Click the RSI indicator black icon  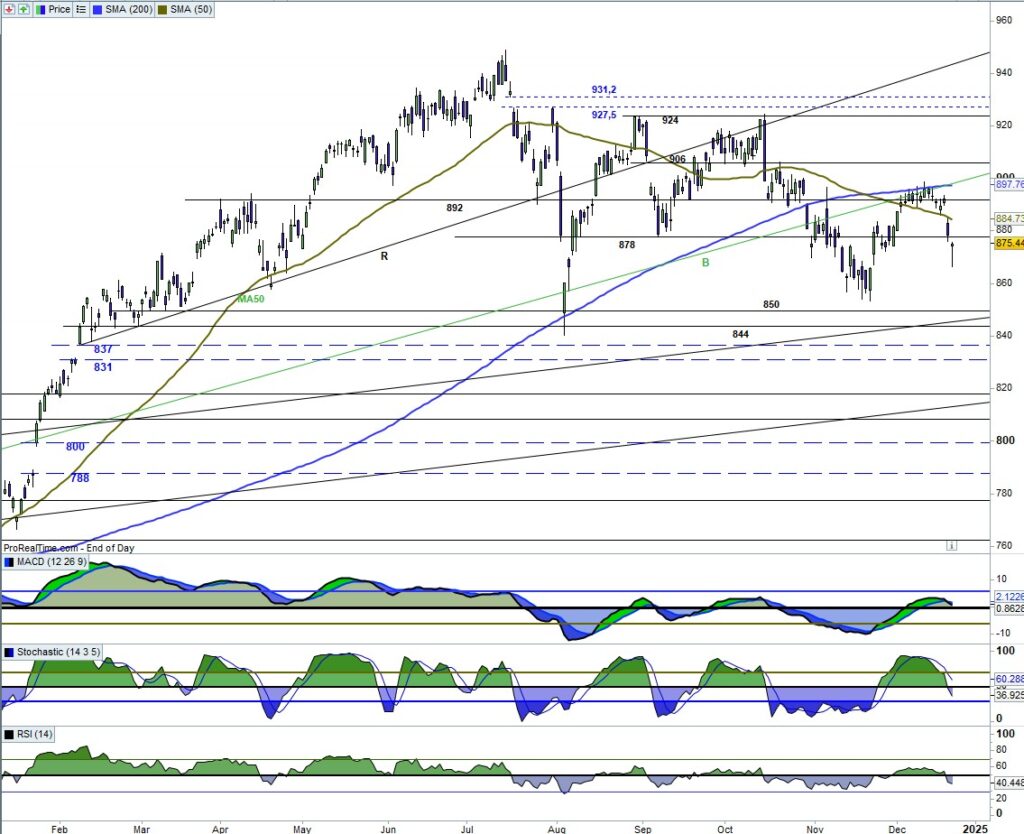(9, 735)
